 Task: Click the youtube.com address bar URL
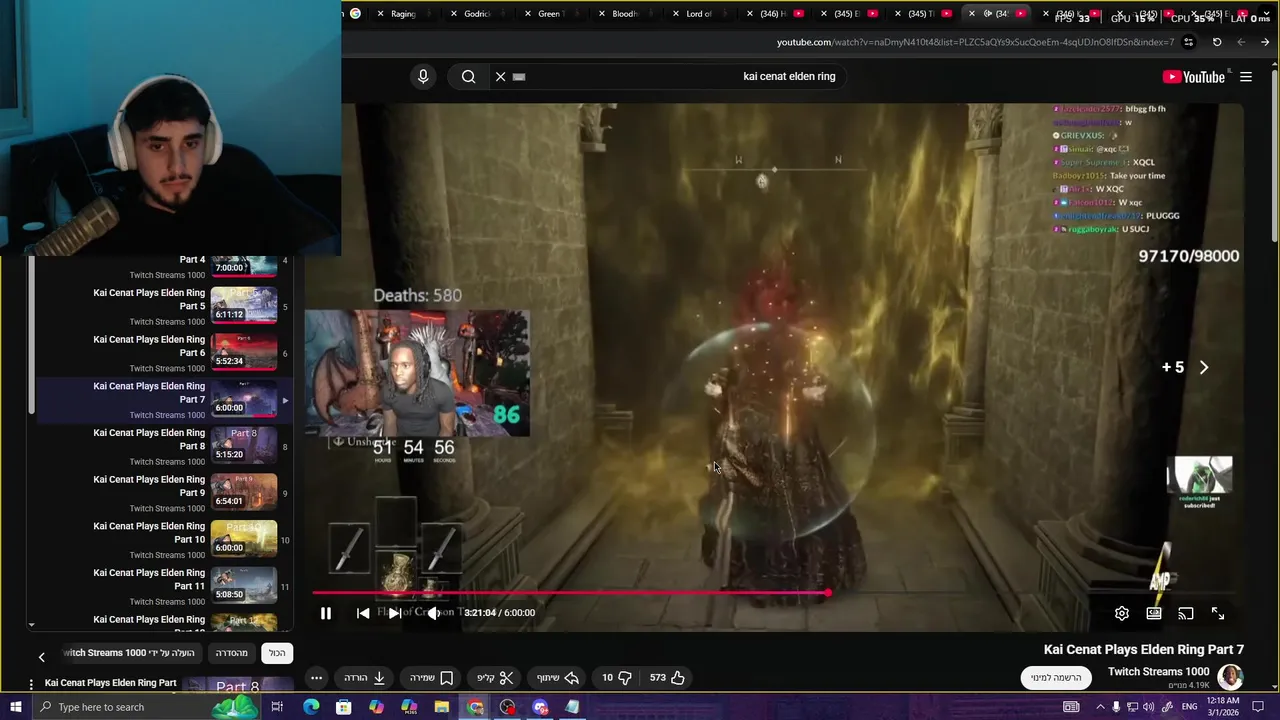pos(975,42)
